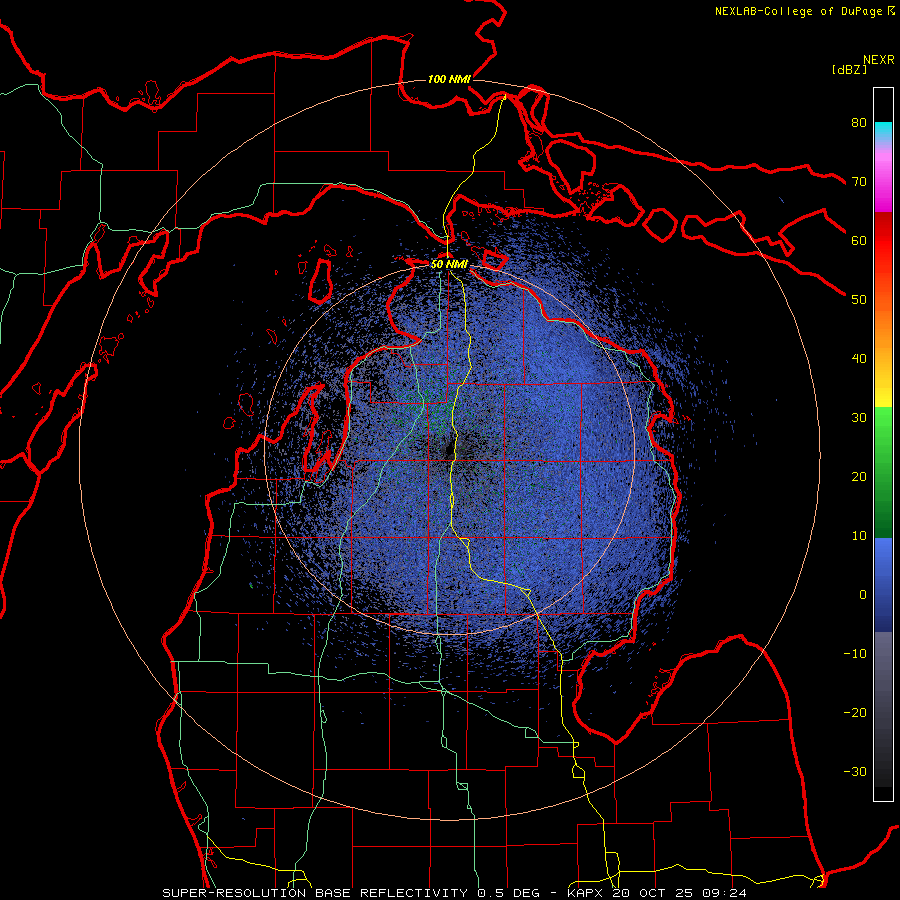Click the SUPER-RESOLUTION BASE REFLECTIVITY caption
This screenshot has height=900, width=900.
click(315, 893)
